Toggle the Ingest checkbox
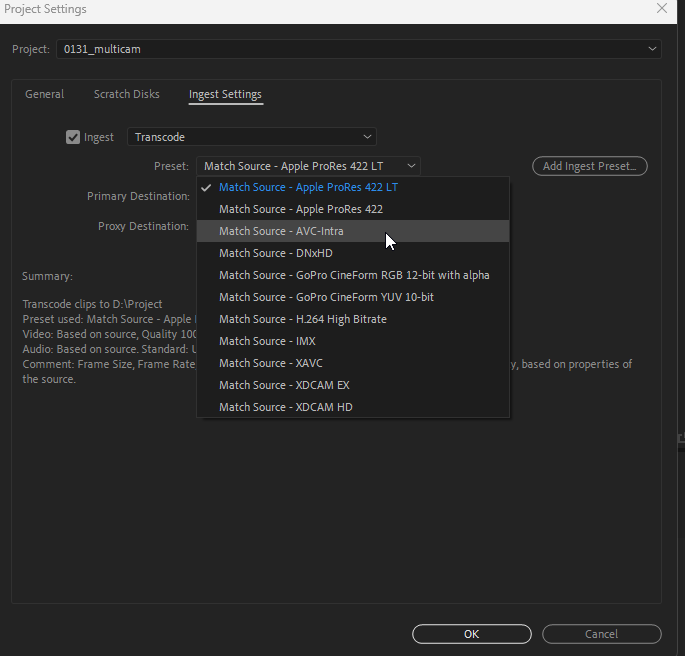Image resolution: width=685 pixels, height=656 pixels. 73,137
